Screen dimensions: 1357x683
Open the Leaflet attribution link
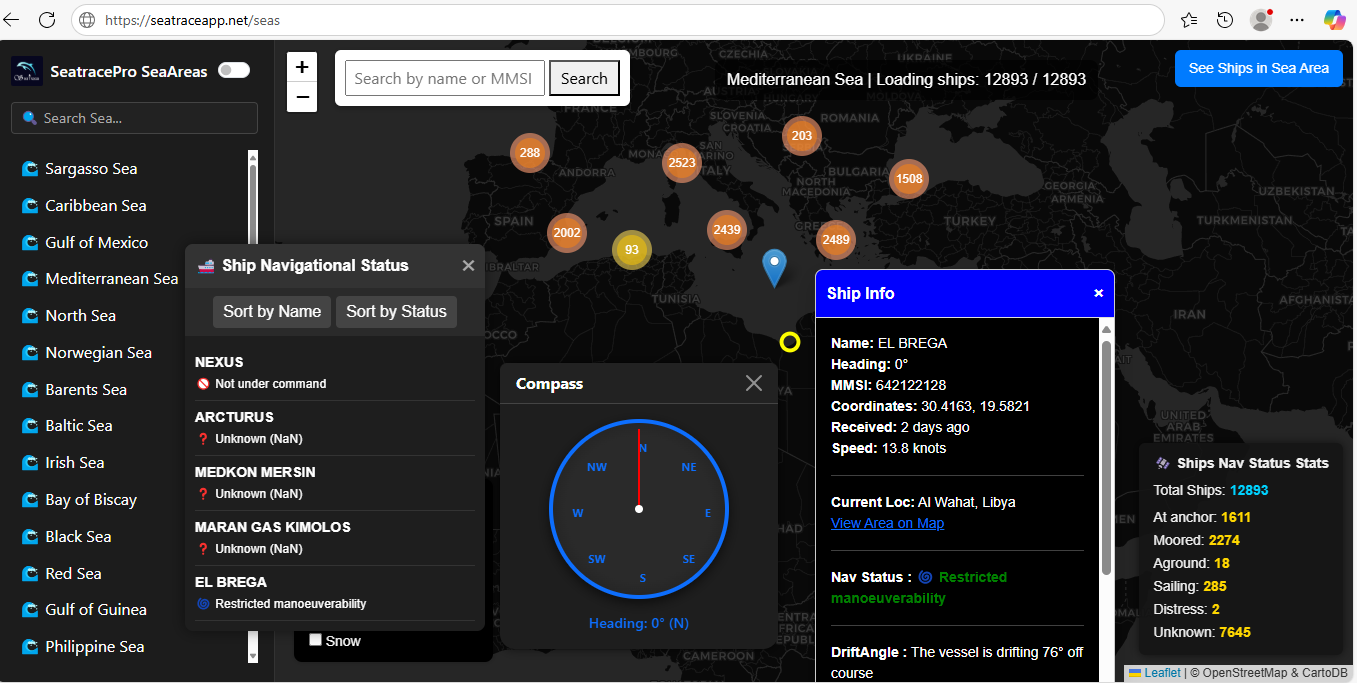1162,673
